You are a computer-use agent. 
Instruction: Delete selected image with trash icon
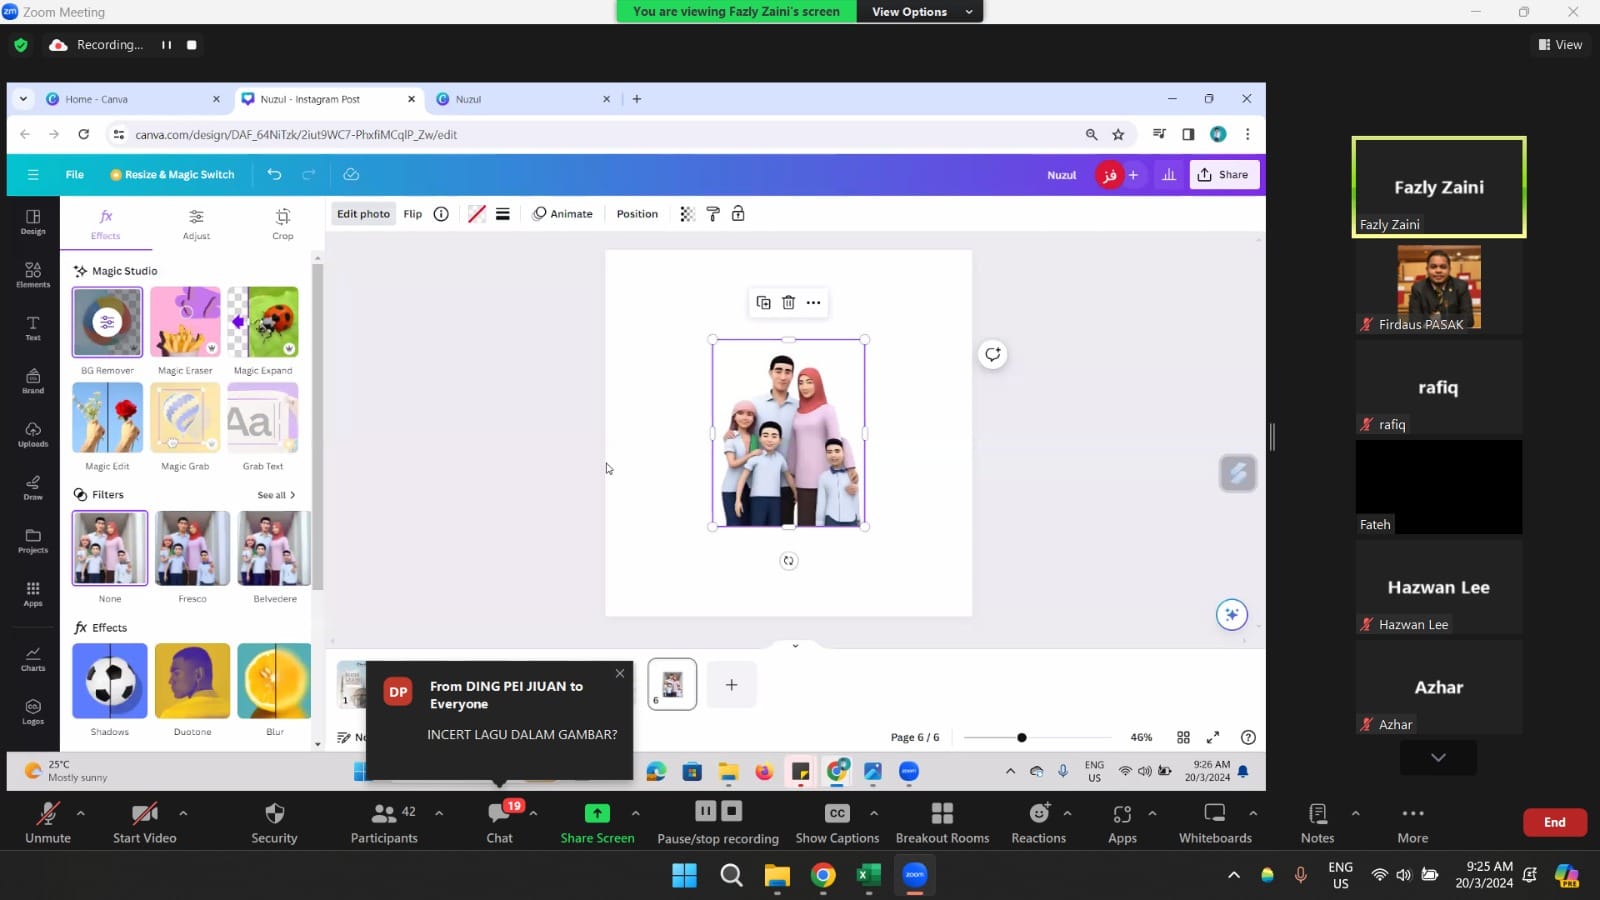click(x=788, y=303)
